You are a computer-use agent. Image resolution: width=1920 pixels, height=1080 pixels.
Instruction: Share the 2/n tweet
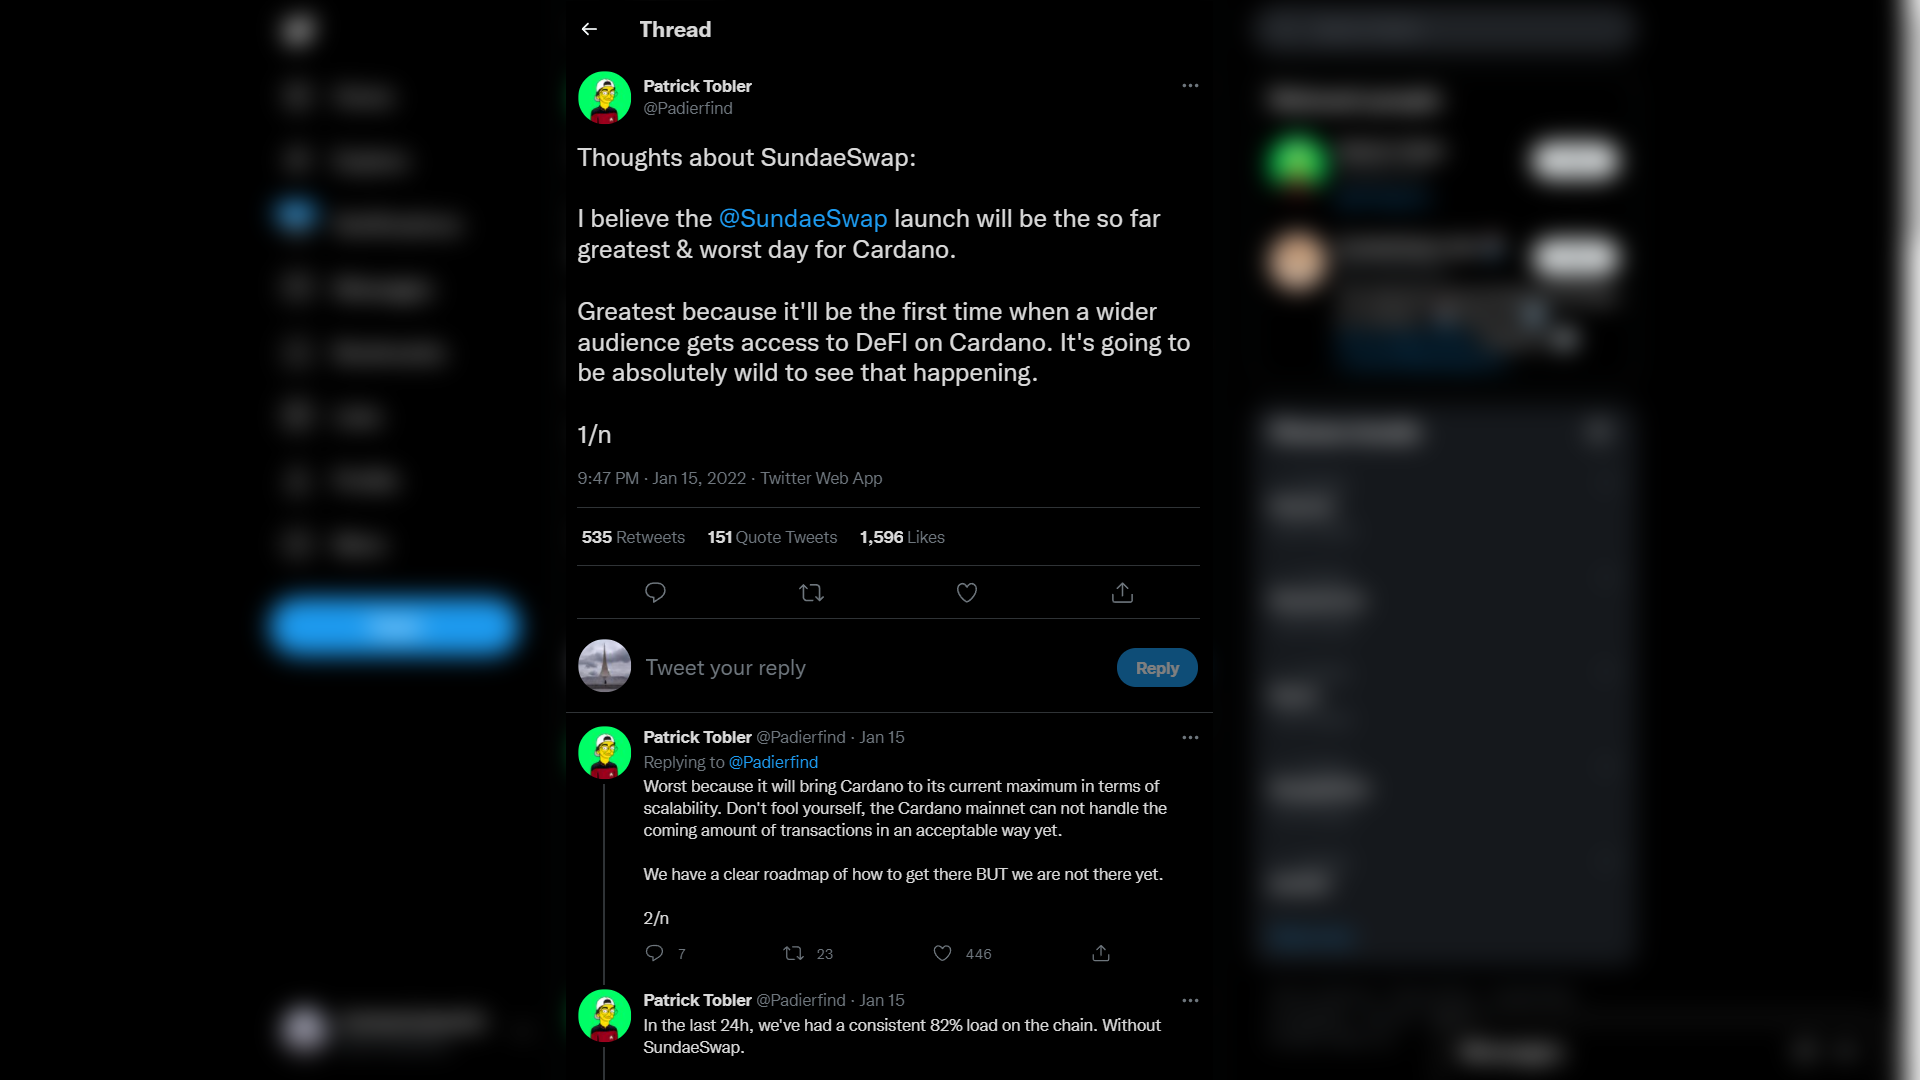point(1101,953)
